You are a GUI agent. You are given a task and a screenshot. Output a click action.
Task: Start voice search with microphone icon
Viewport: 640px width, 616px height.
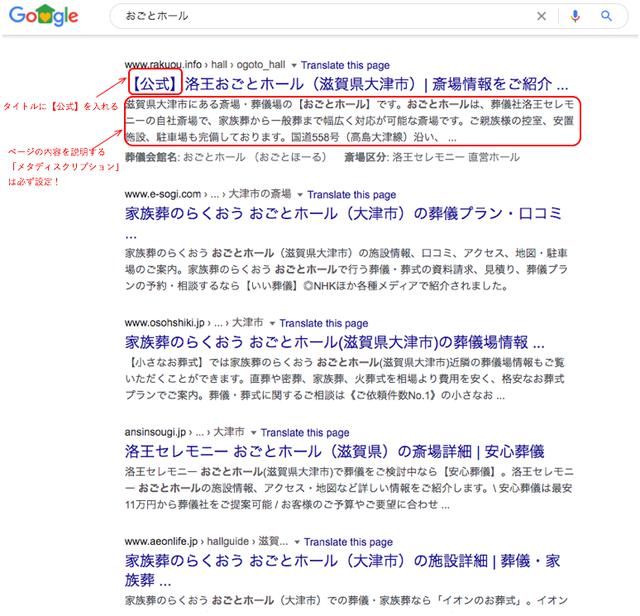point(575,16)
